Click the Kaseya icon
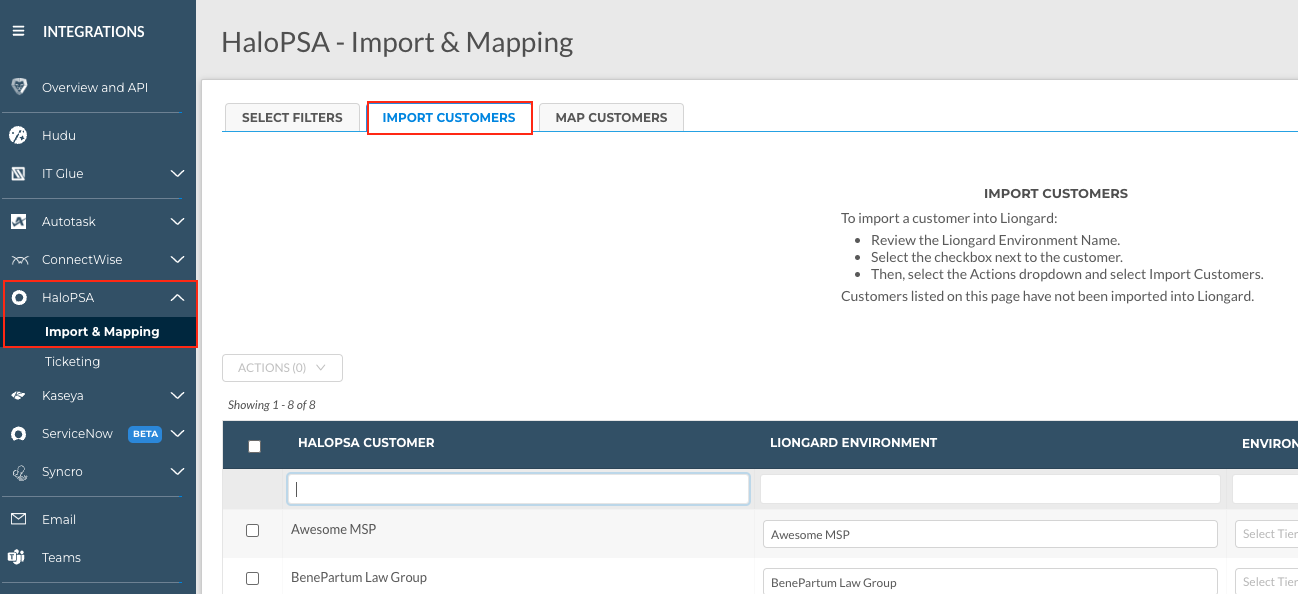The width and height of the screenshot is (1298, 594). pyautogui.click(x=18, y=396)
